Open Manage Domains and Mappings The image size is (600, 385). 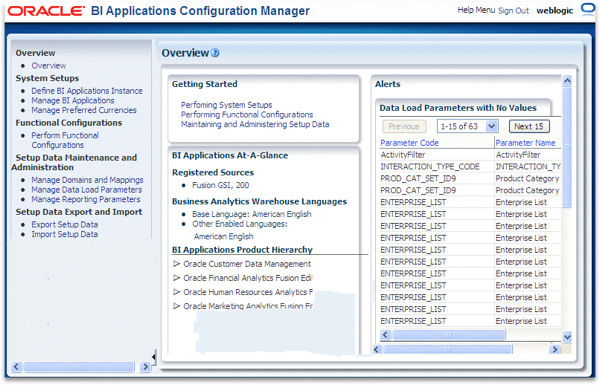[x=87, y=180]
